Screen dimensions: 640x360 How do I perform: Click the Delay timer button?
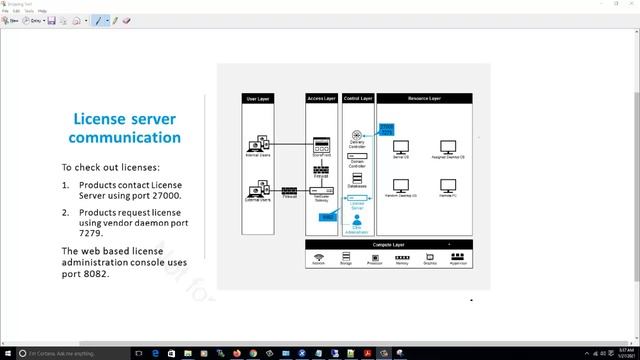(32, 20)
